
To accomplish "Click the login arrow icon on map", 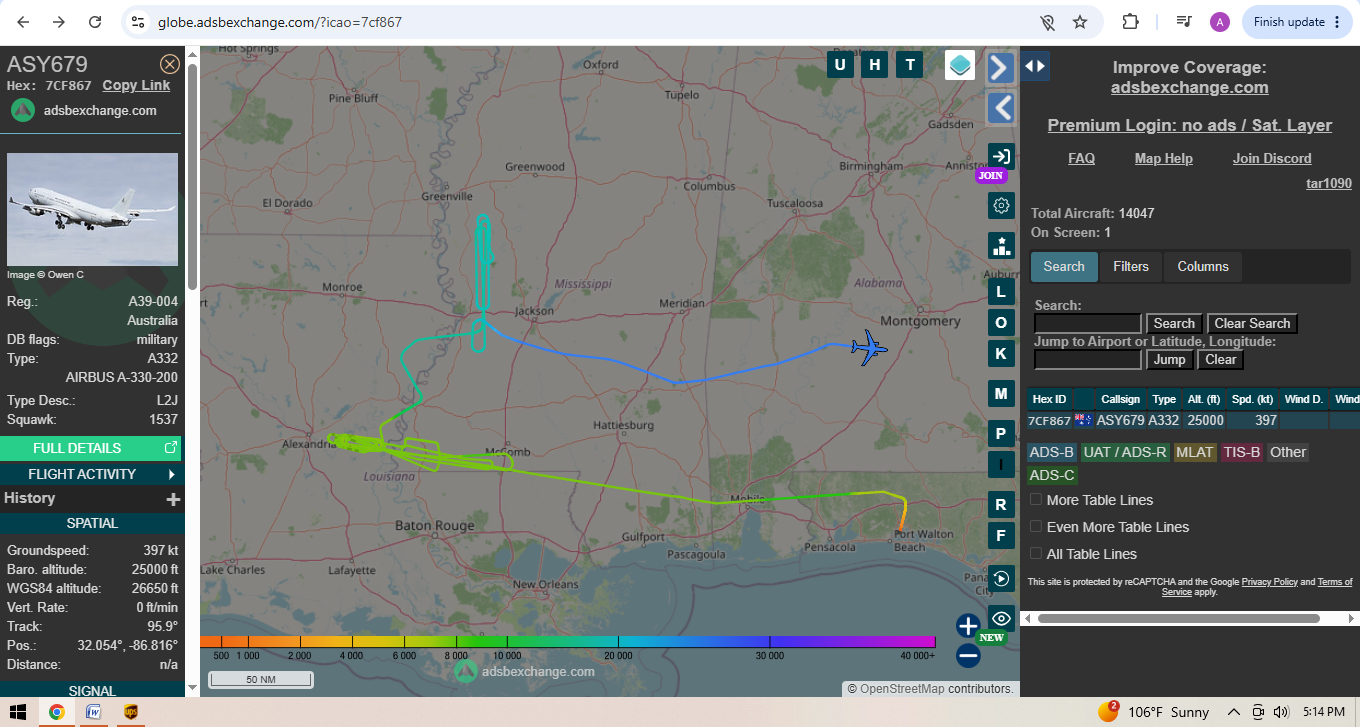I will [x=1001, y=156].
